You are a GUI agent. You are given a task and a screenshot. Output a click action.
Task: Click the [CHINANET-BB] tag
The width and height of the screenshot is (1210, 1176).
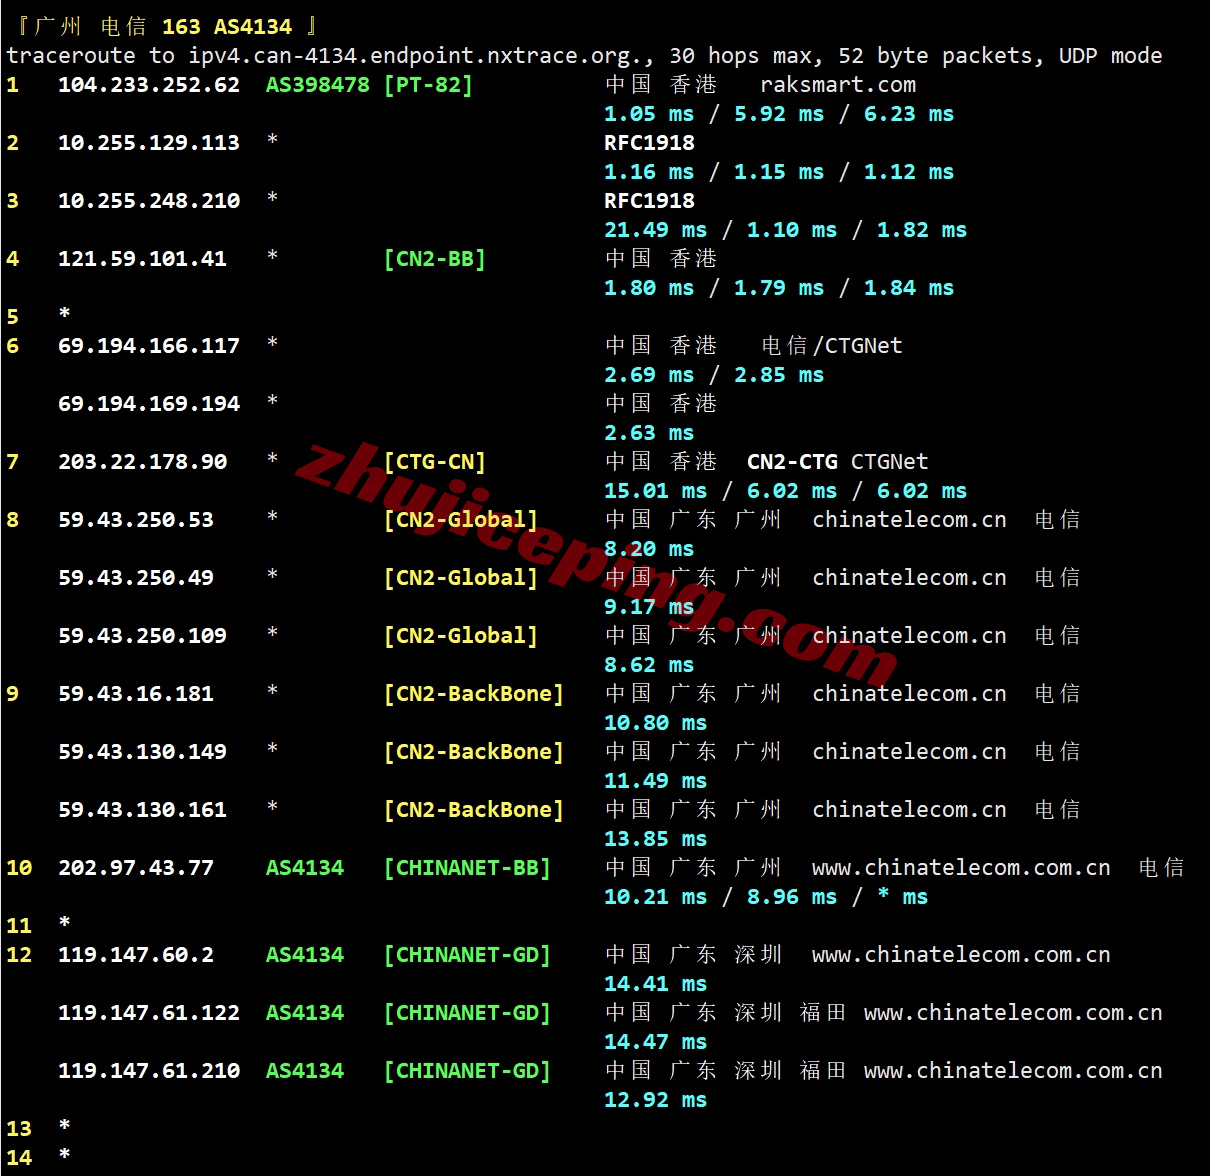(467, 868)
